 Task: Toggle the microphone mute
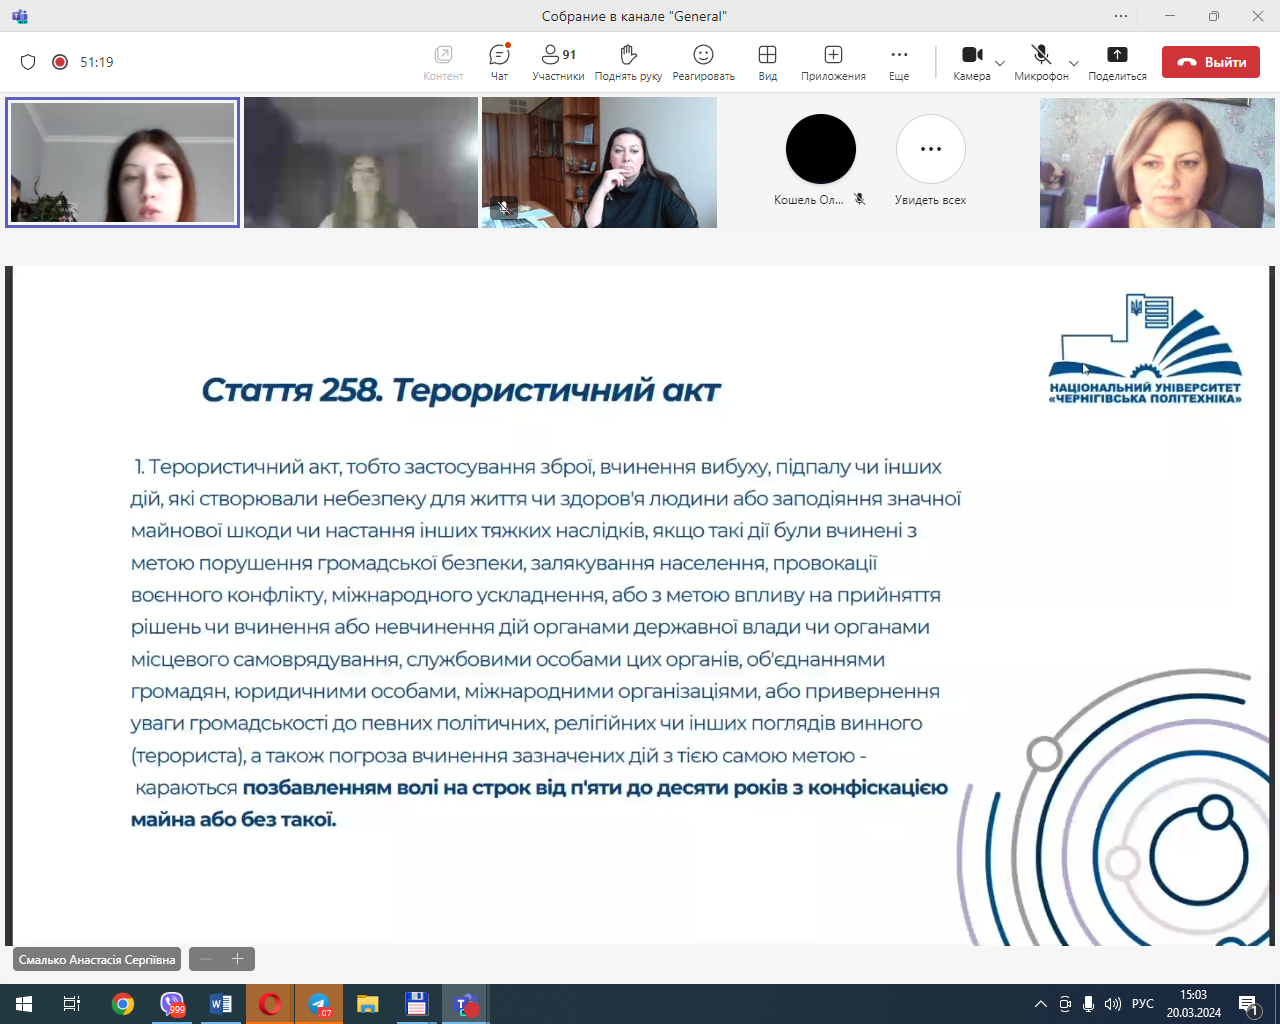1041,62
